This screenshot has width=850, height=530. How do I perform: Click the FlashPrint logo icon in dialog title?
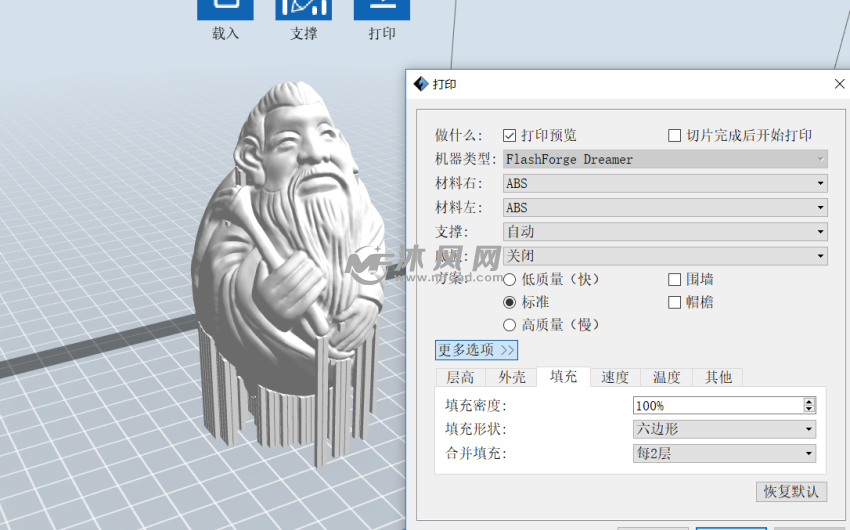[420, 84]
